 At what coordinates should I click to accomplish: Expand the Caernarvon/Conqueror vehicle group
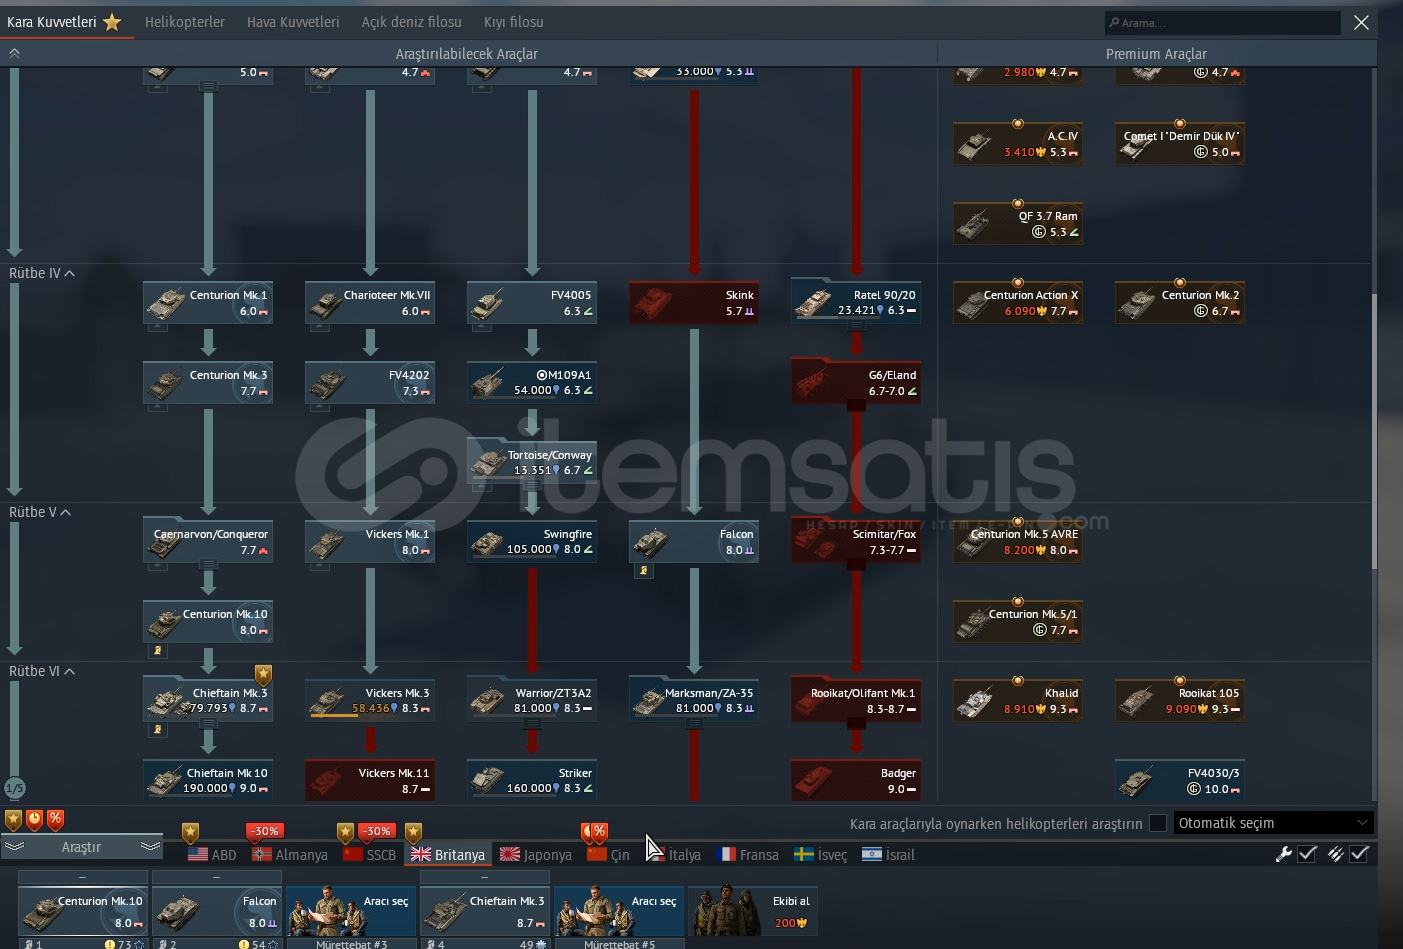point(208,542)
